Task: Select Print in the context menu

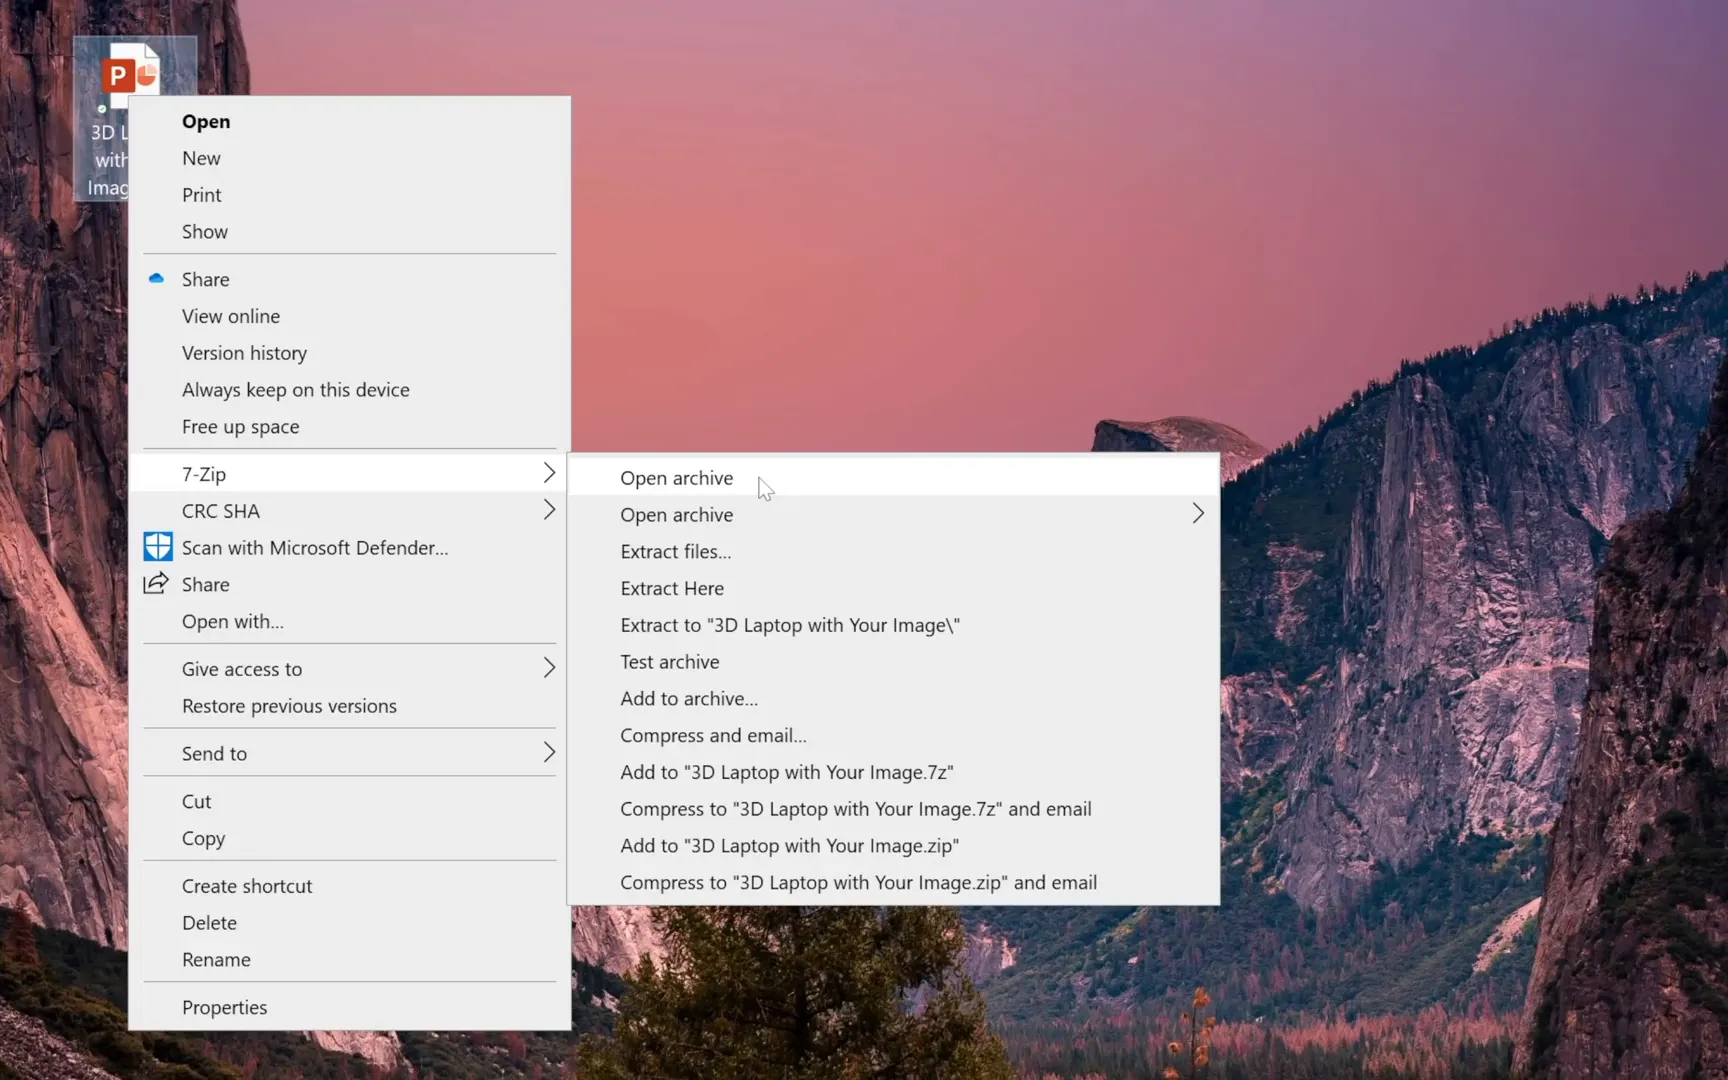Action: 350,195
